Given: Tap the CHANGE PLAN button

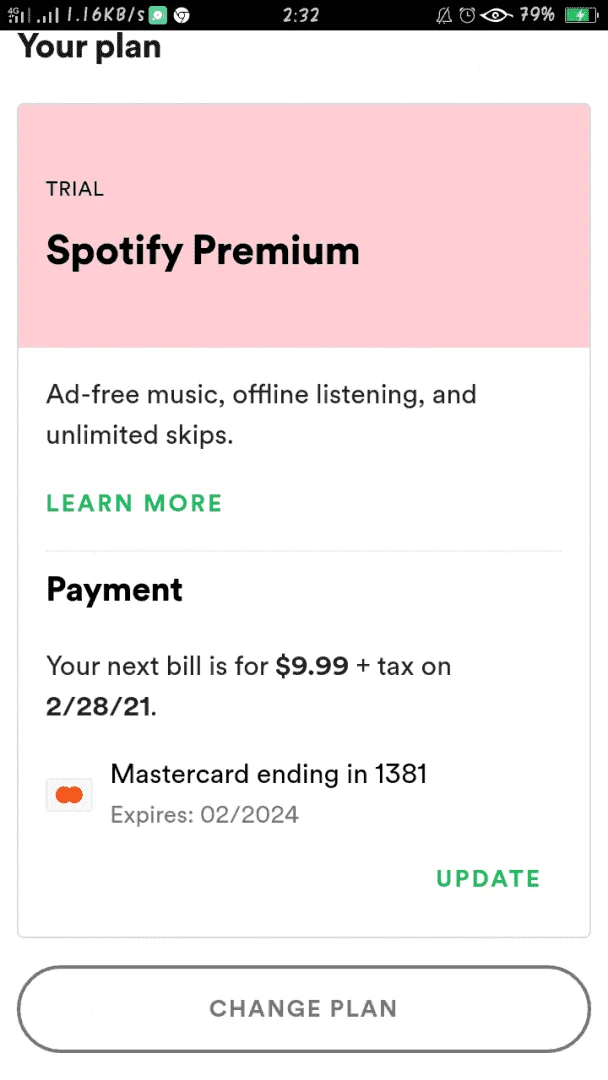Looking at the screenshot, I should tap(304, 1008).
